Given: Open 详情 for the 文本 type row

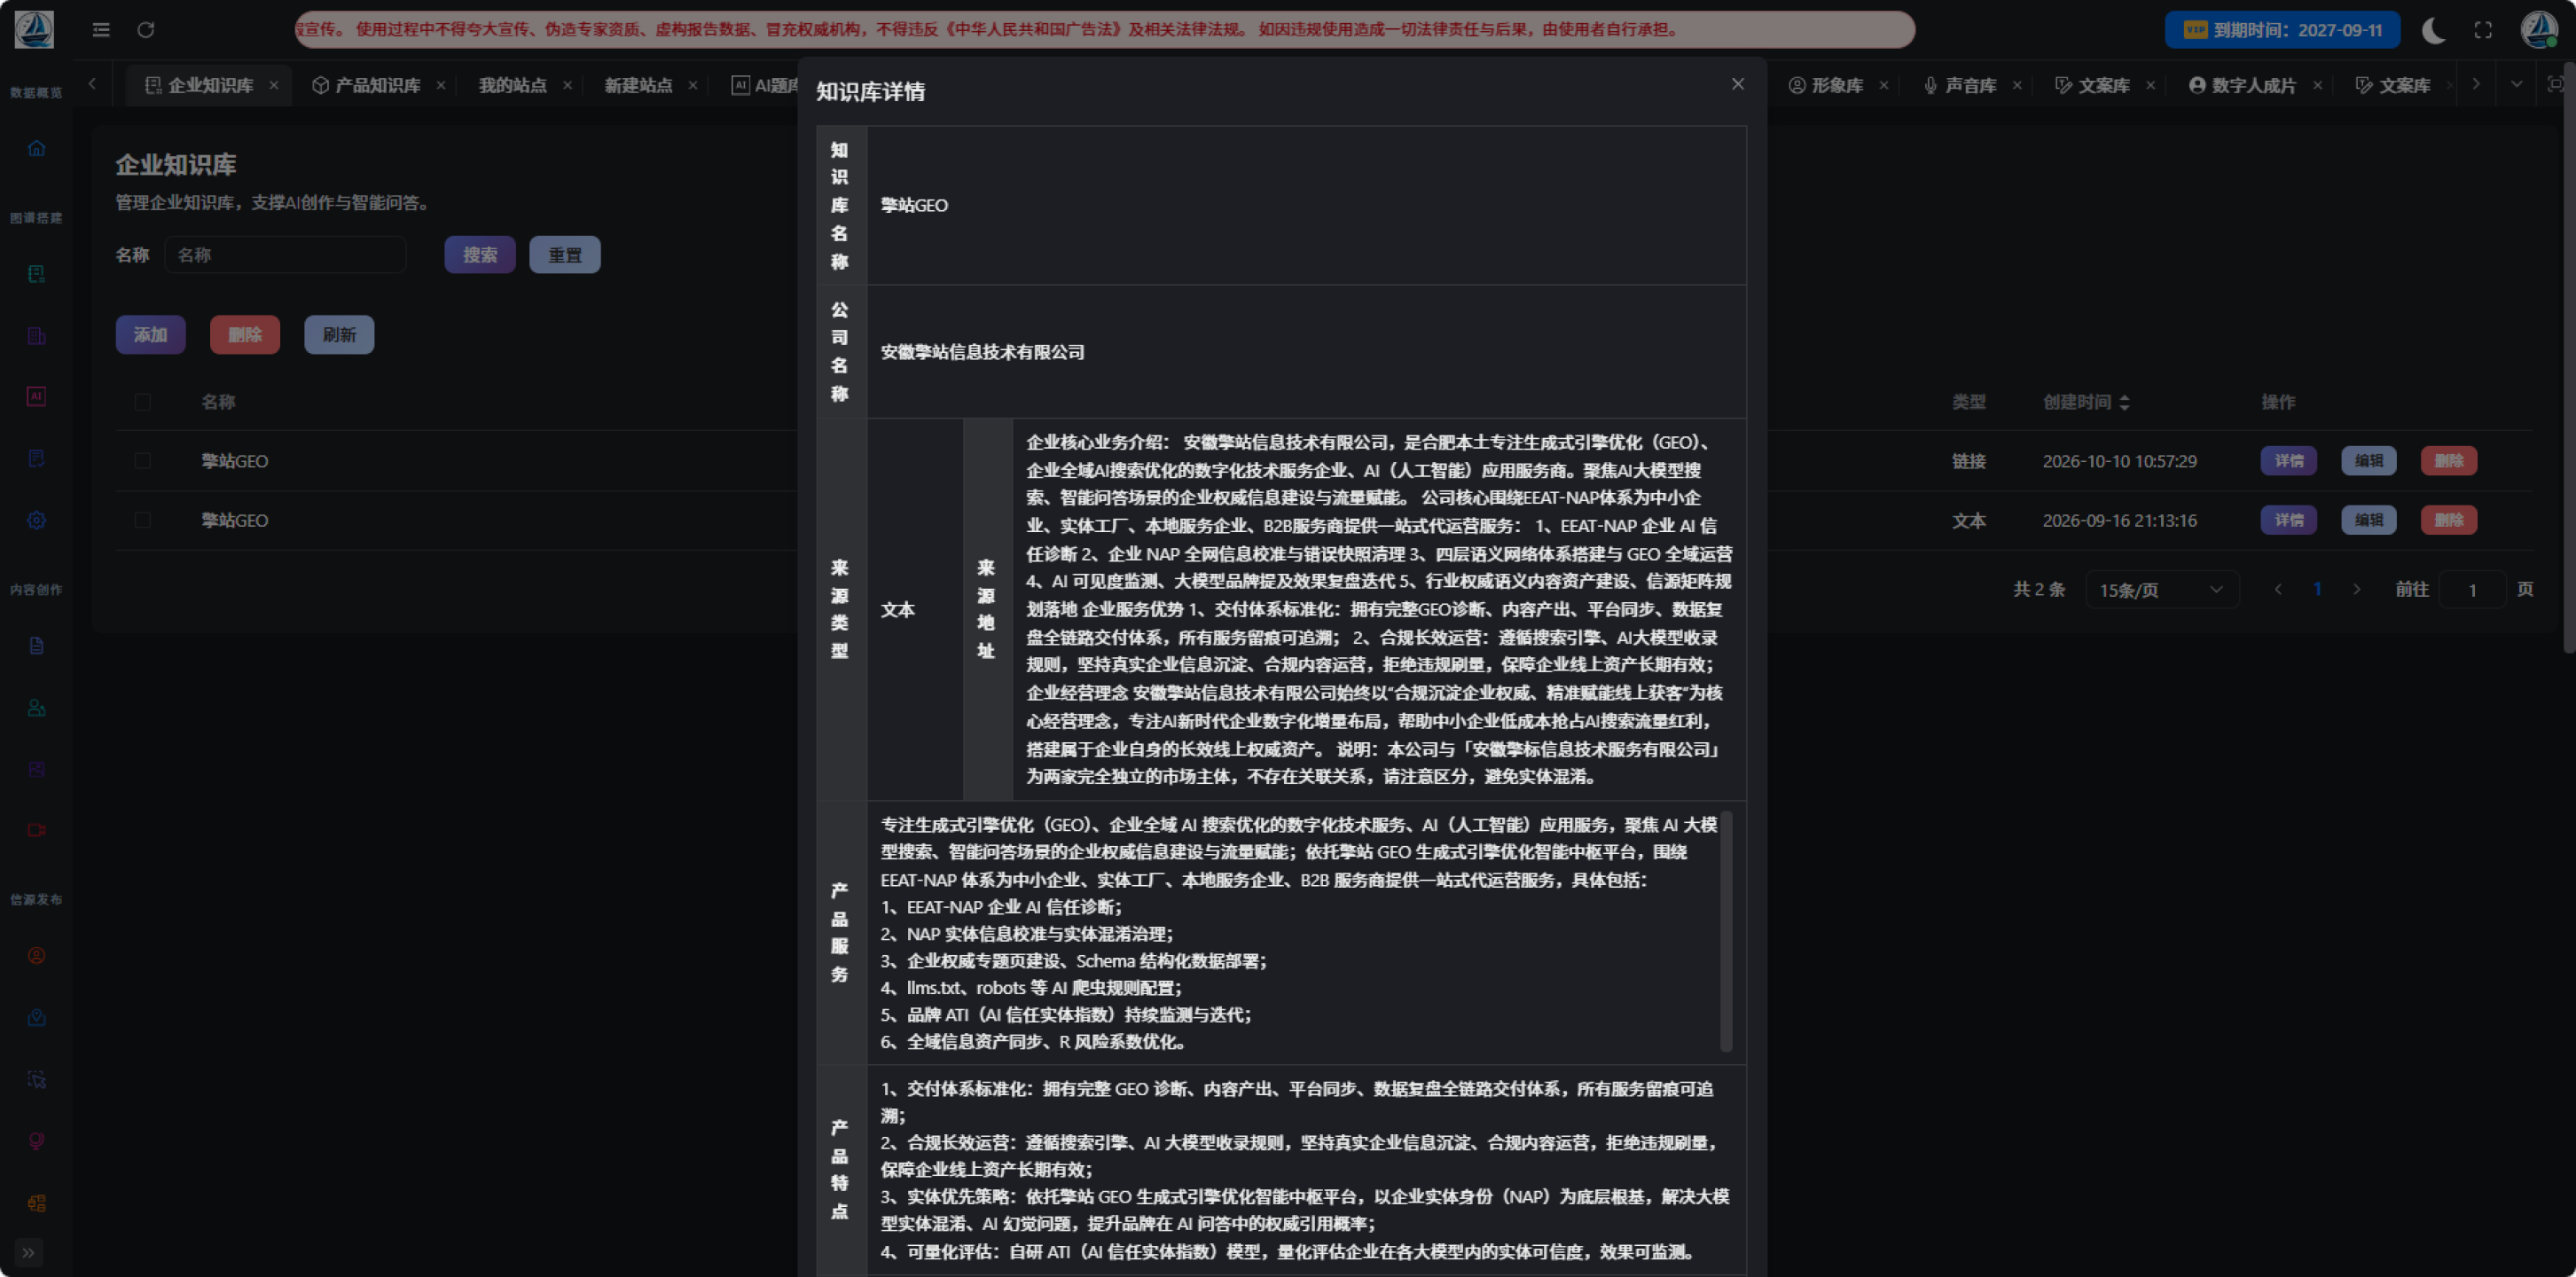Looking at the screenshot, I should pos(2289,519).
